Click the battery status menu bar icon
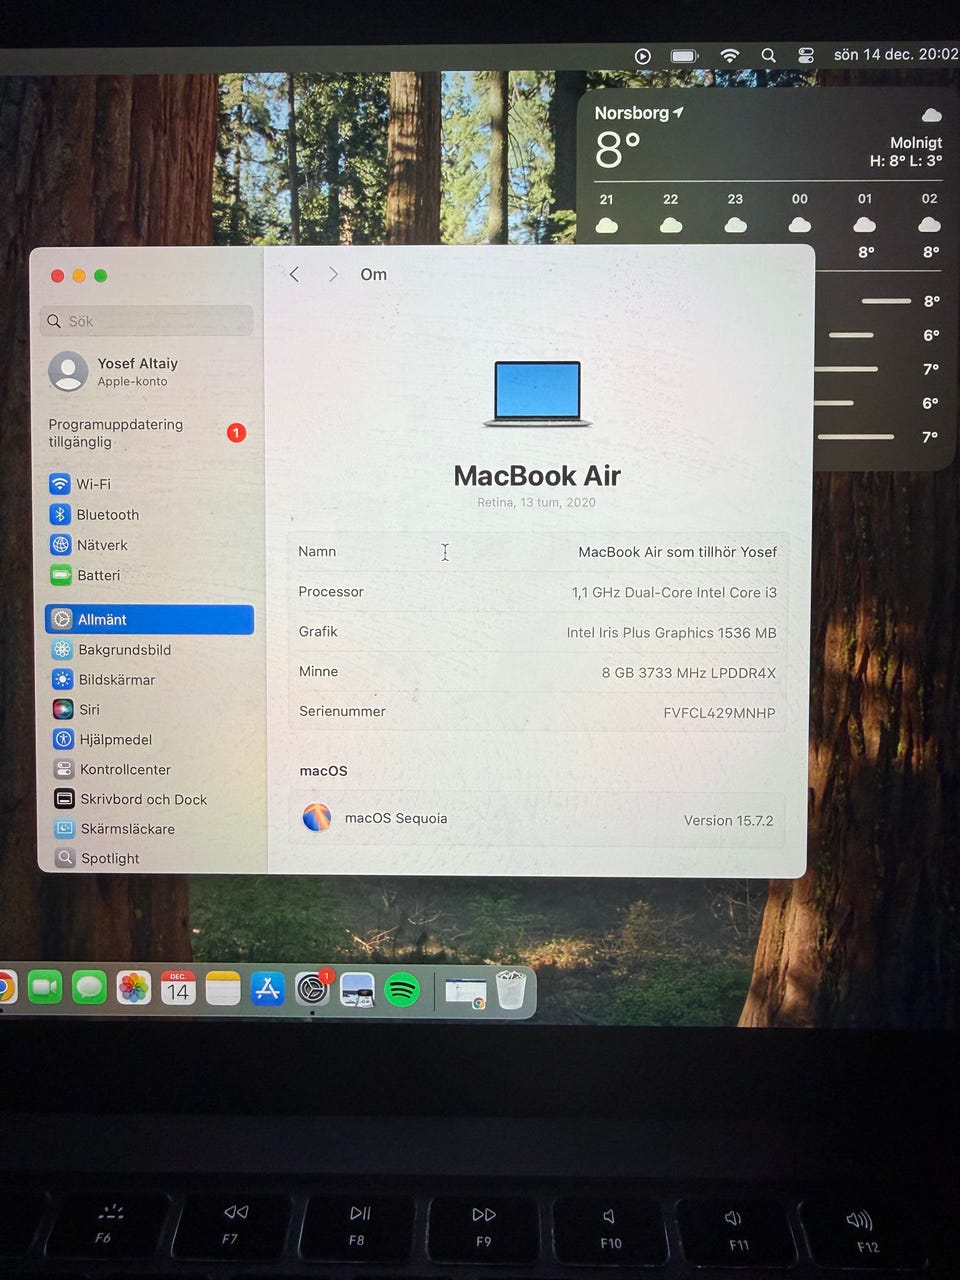 pos(685,56)
